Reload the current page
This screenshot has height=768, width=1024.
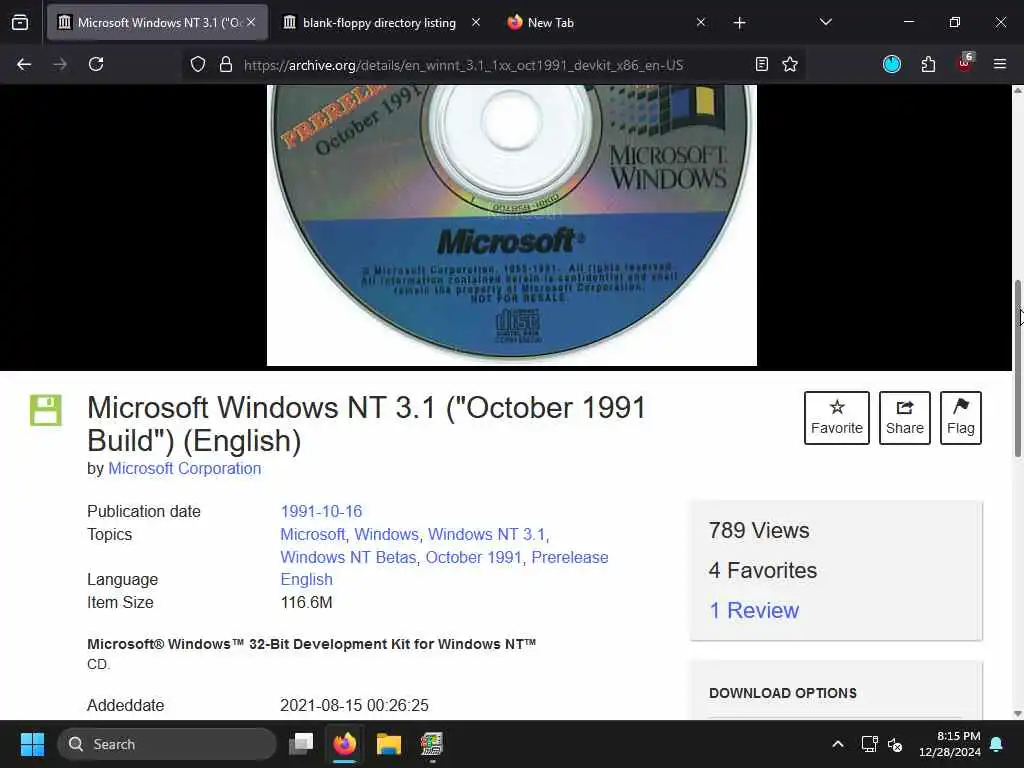[x=96, y=64]
